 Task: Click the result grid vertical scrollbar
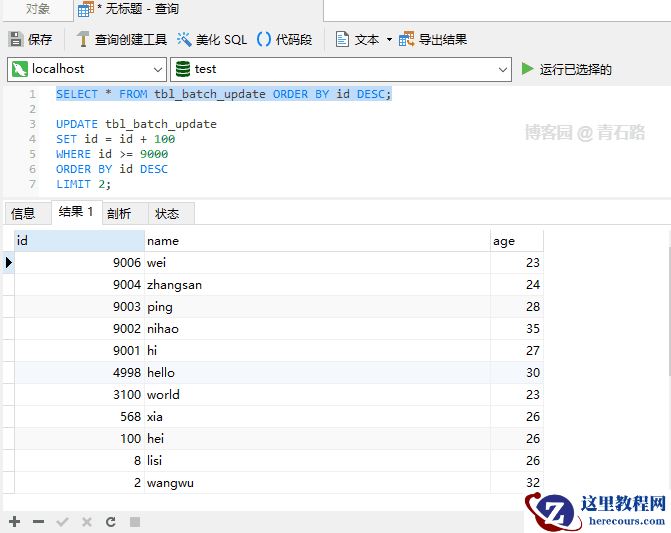[x=668, y=312]
